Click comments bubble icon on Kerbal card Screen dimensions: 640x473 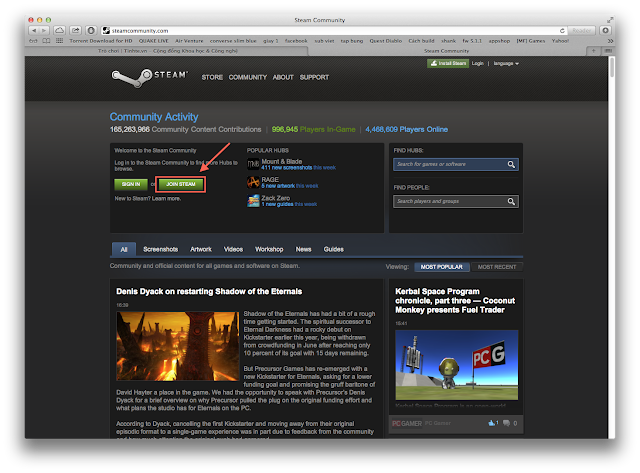506,423
